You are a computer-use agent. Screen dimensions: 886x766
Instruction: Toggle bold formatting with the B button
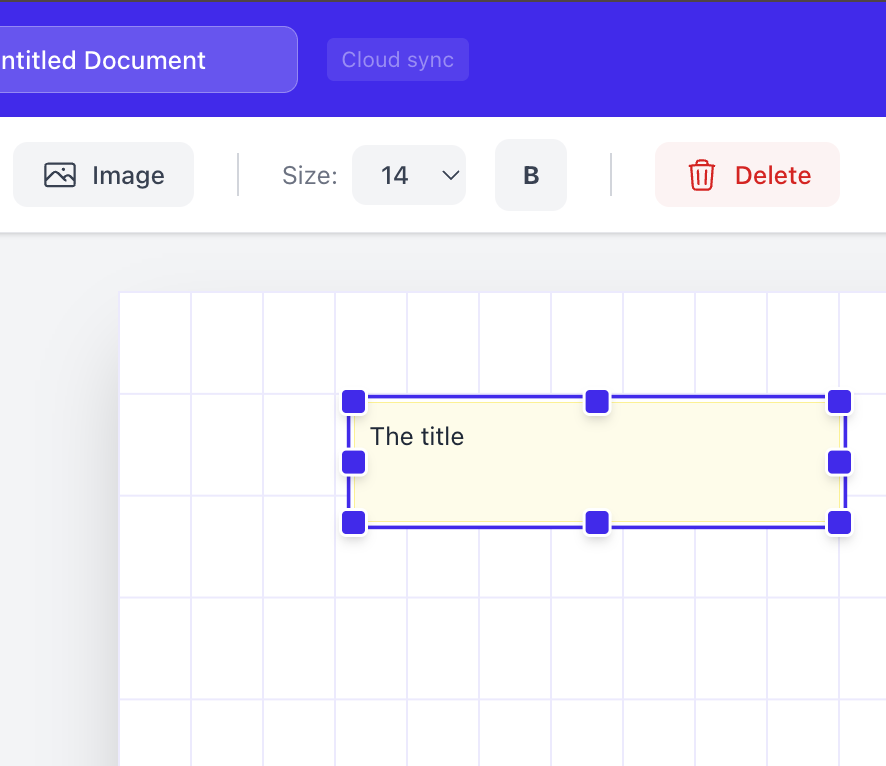[530, 174]
